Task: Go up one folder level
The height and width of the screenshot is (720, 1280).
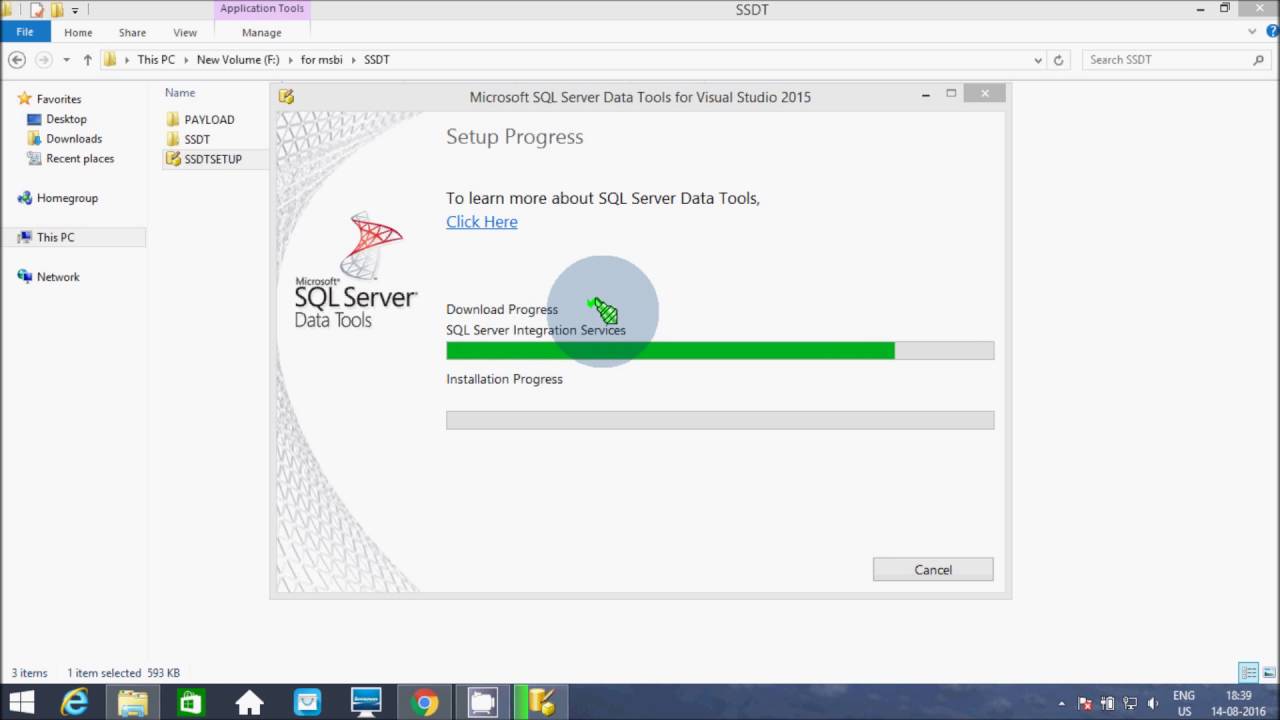Action: click(x=87, y=60)
